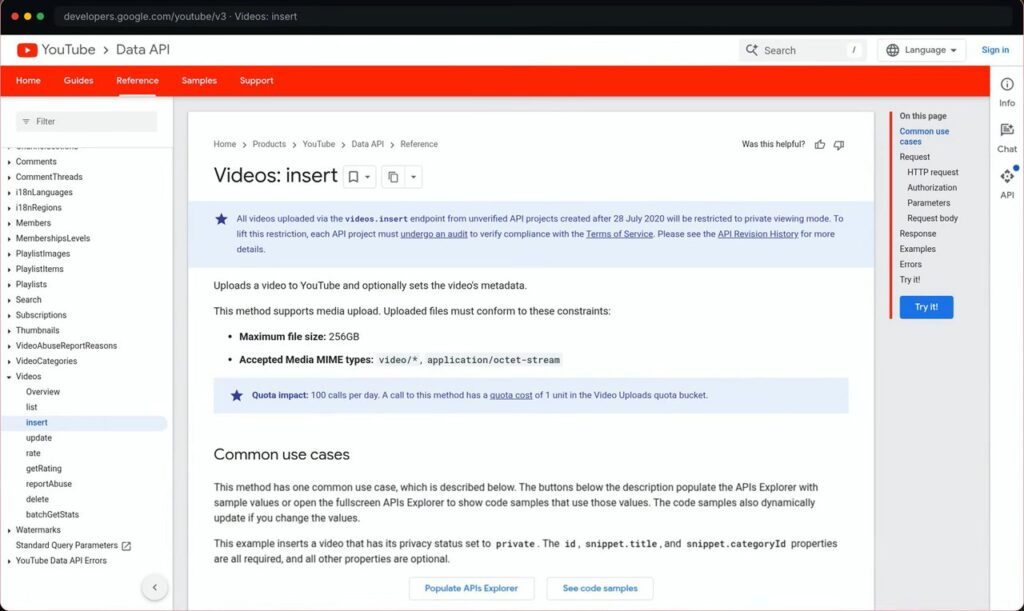The width and height of the screenshot is (1024, 611).
Task: Open the Chat side panel icon
Action: (x=1006, y=130)
